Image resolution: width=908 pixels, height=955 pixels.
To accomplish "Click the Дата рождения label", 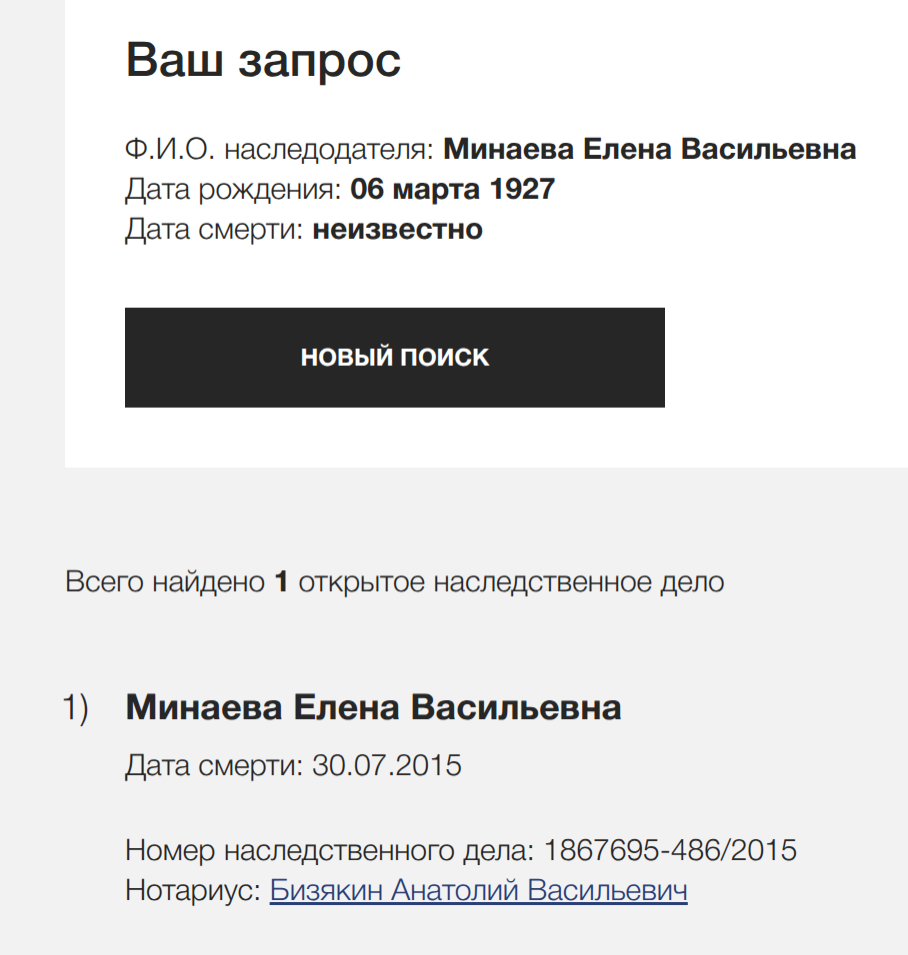I will pos(233,189).
